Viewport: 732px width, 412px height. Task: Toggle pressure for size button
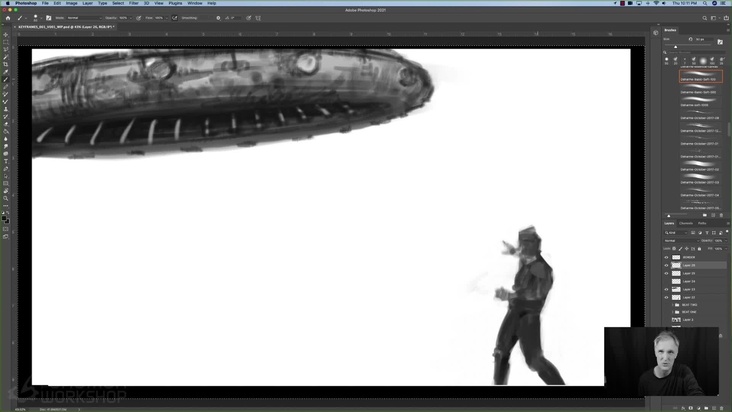pyautogui.click(x=248, y=18)
